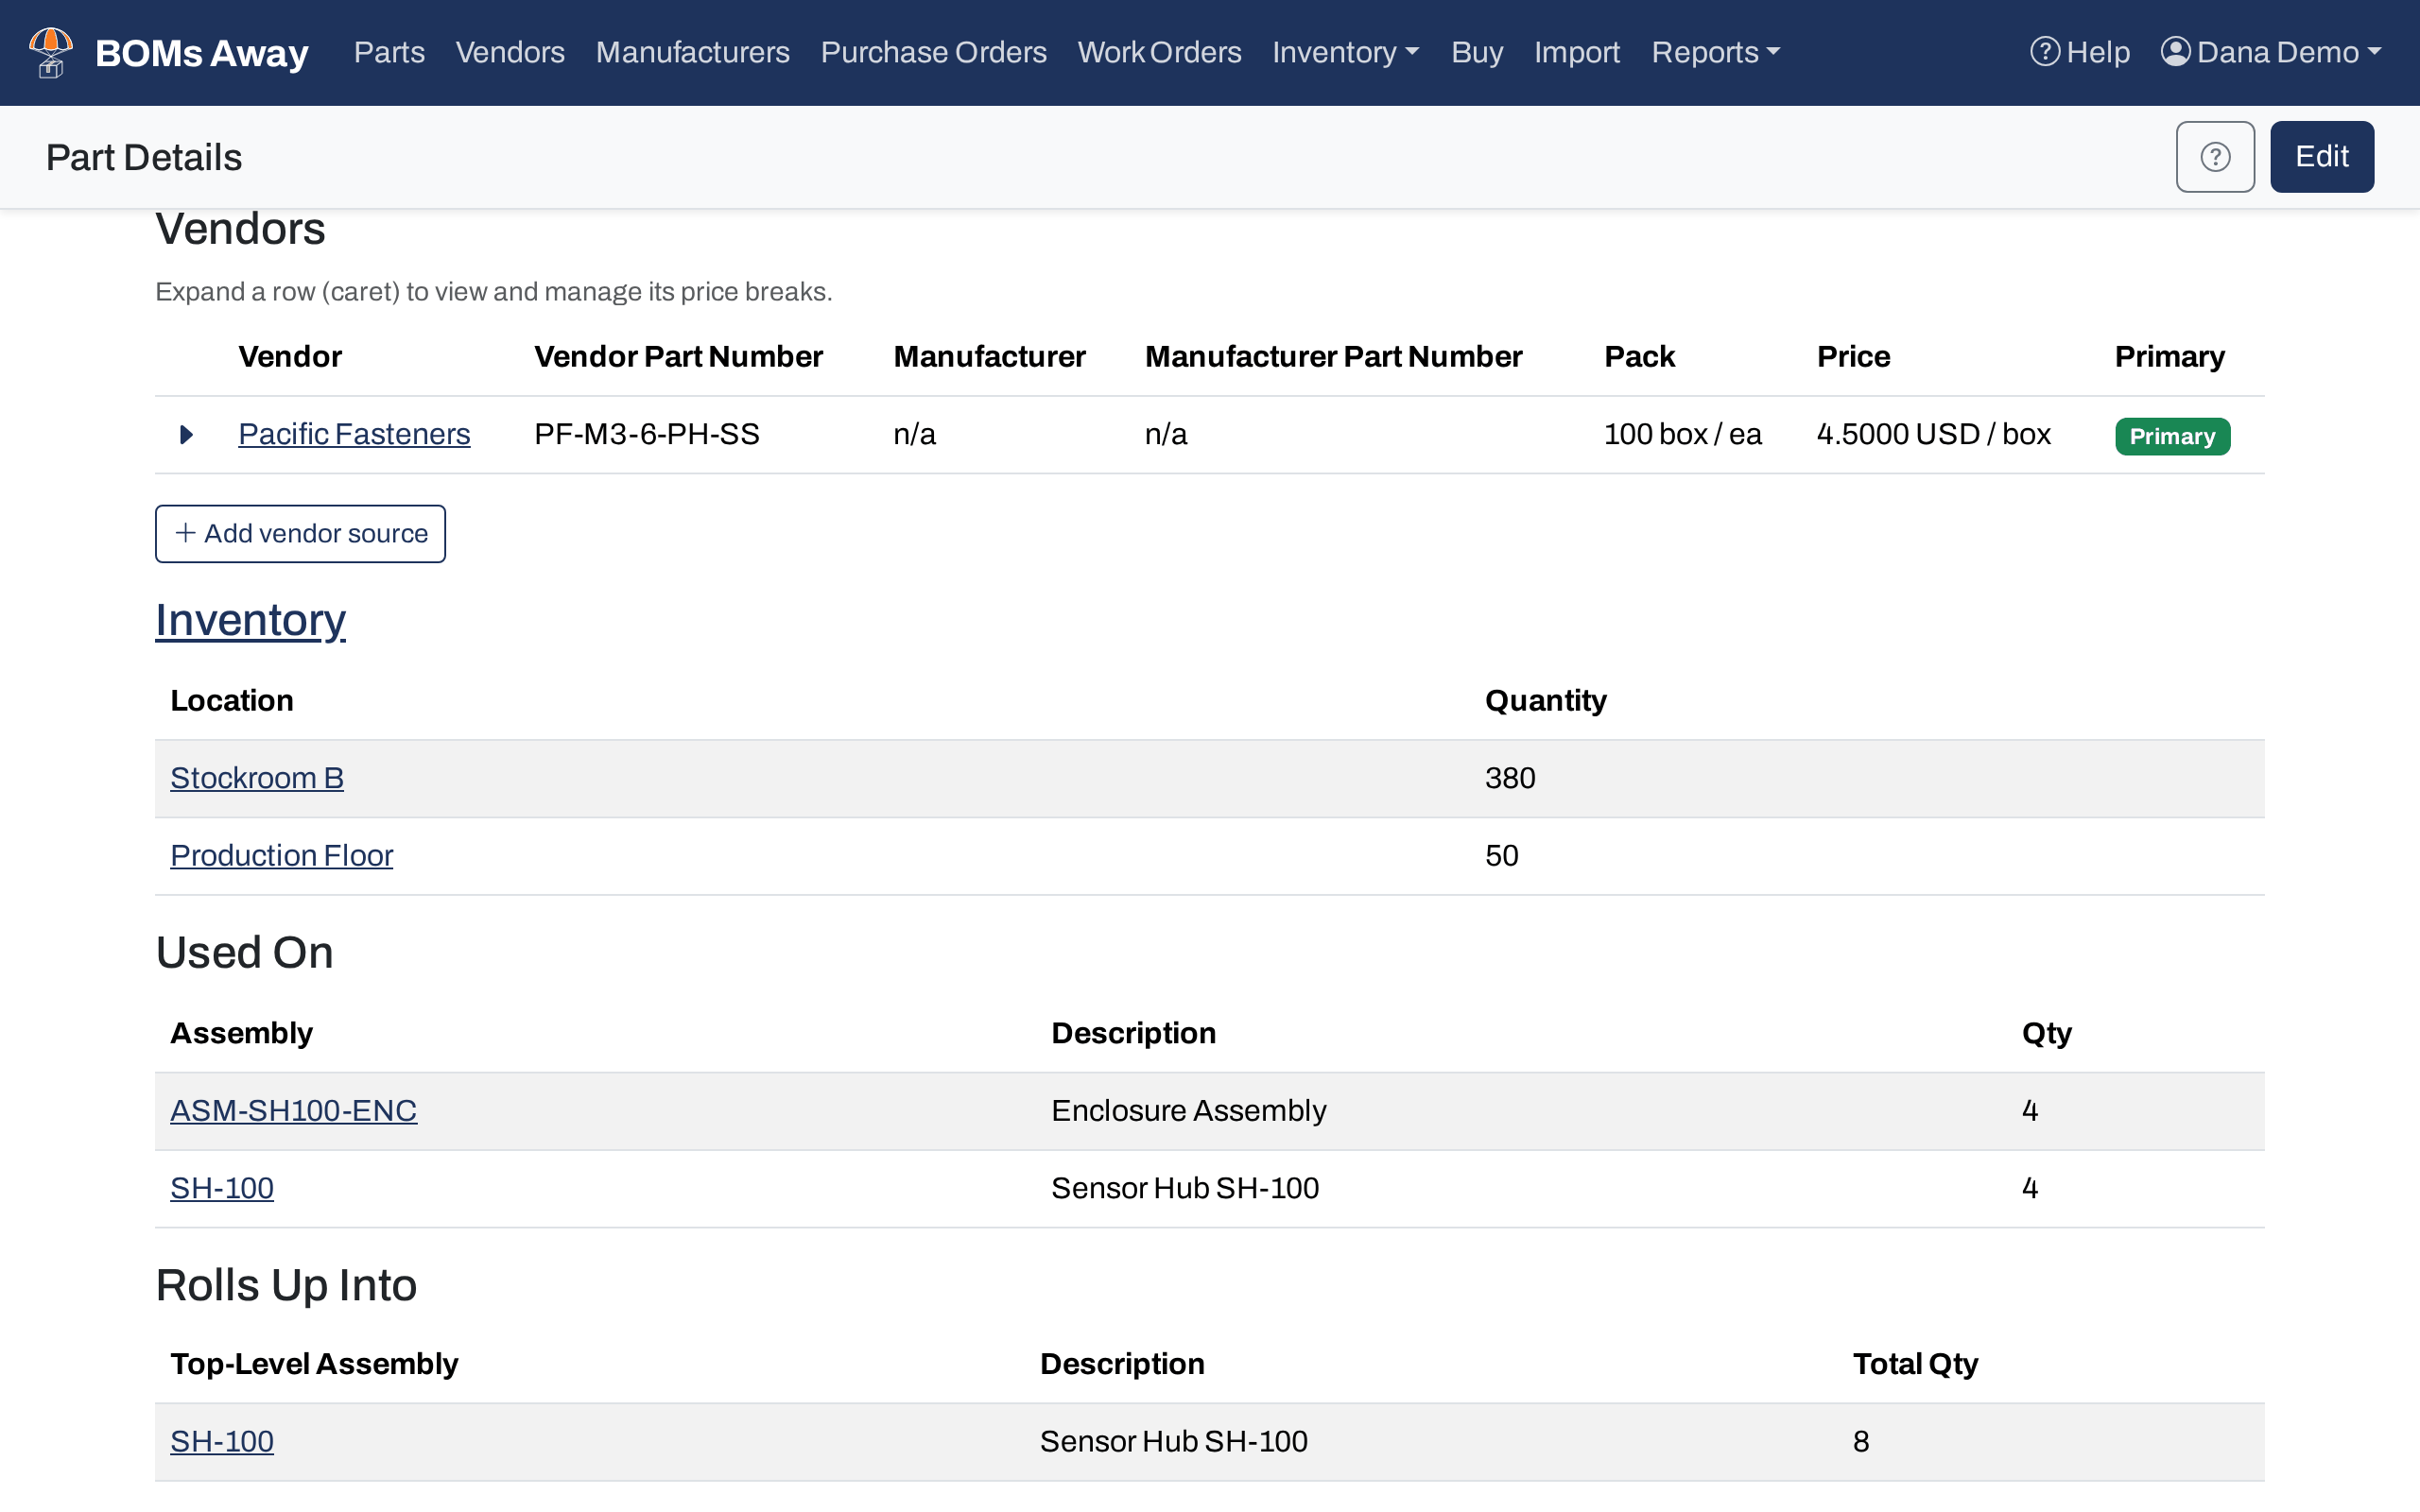Follow the Inventory section heading link

click(250, 620)
